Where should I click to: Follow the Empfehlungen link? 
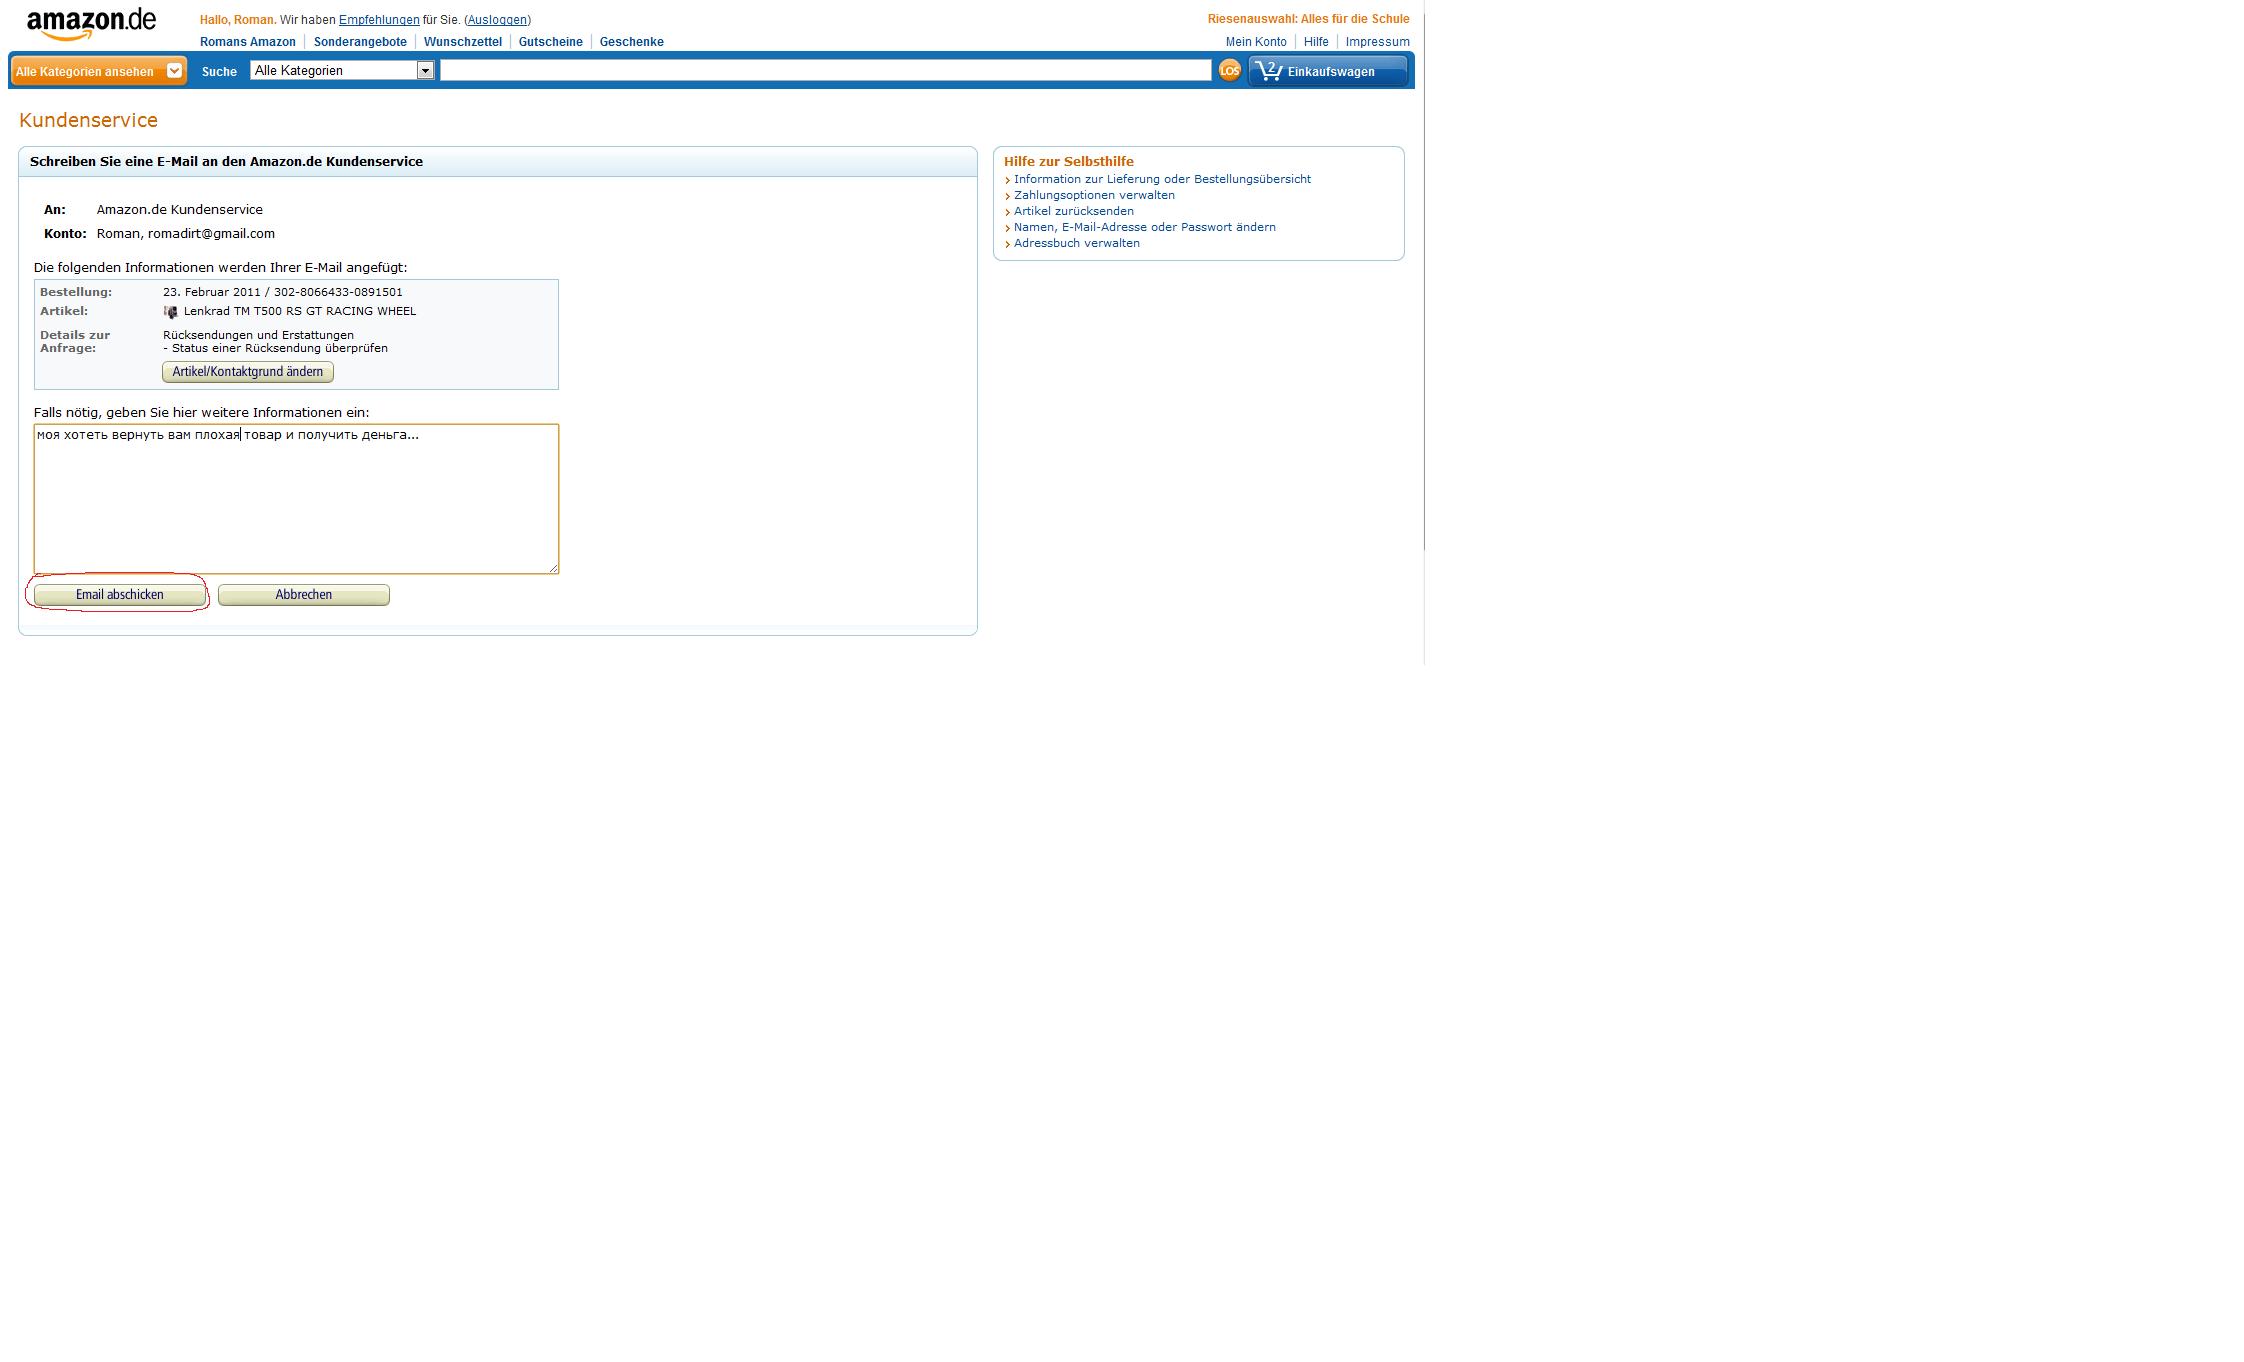click(379, 20)
